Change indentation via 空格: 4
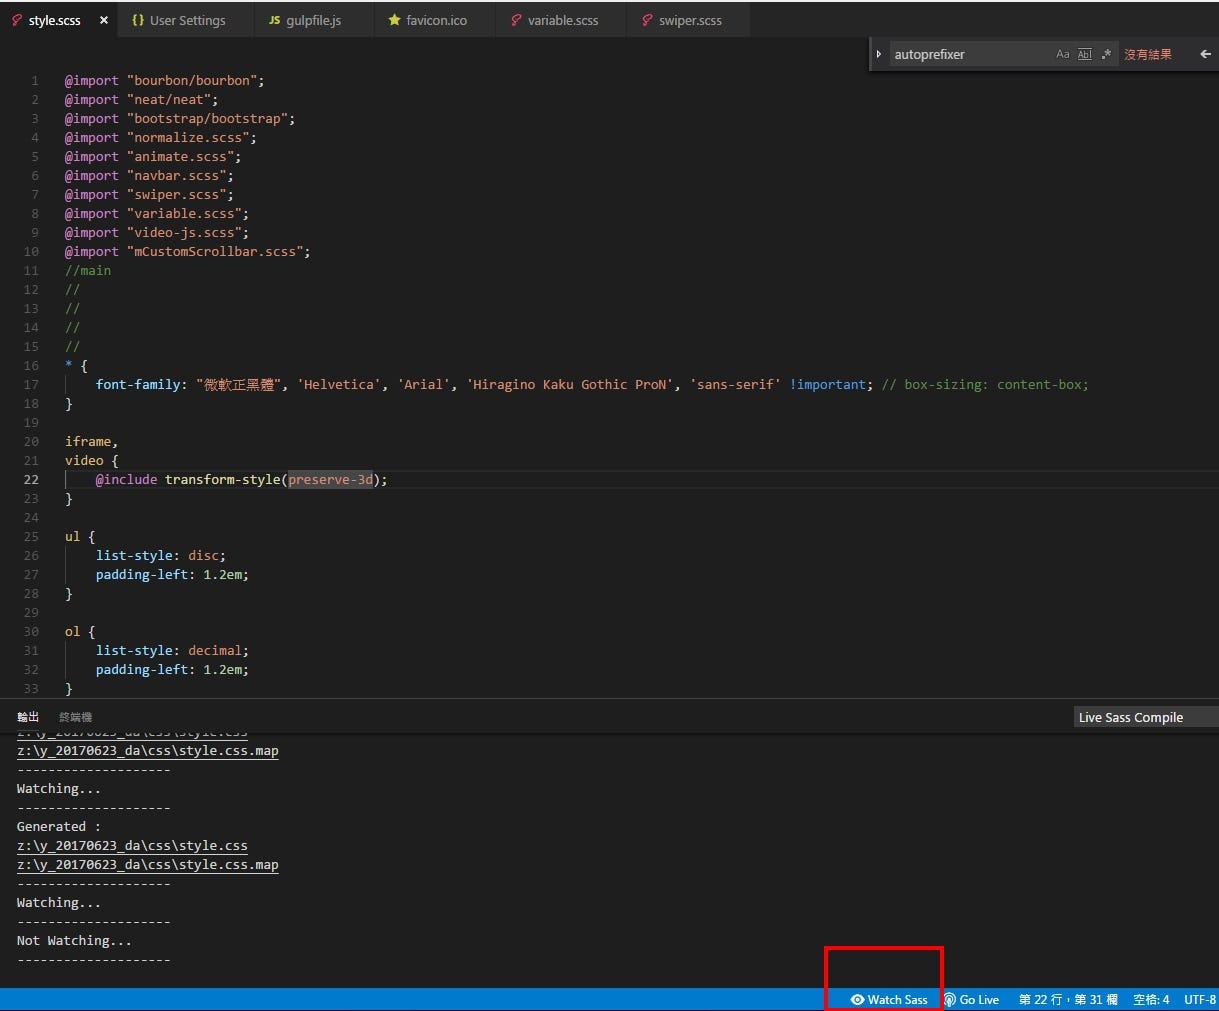The height and width of the screenshot is (1011, 1219). pyautogui.click(x=1151, y=999)
